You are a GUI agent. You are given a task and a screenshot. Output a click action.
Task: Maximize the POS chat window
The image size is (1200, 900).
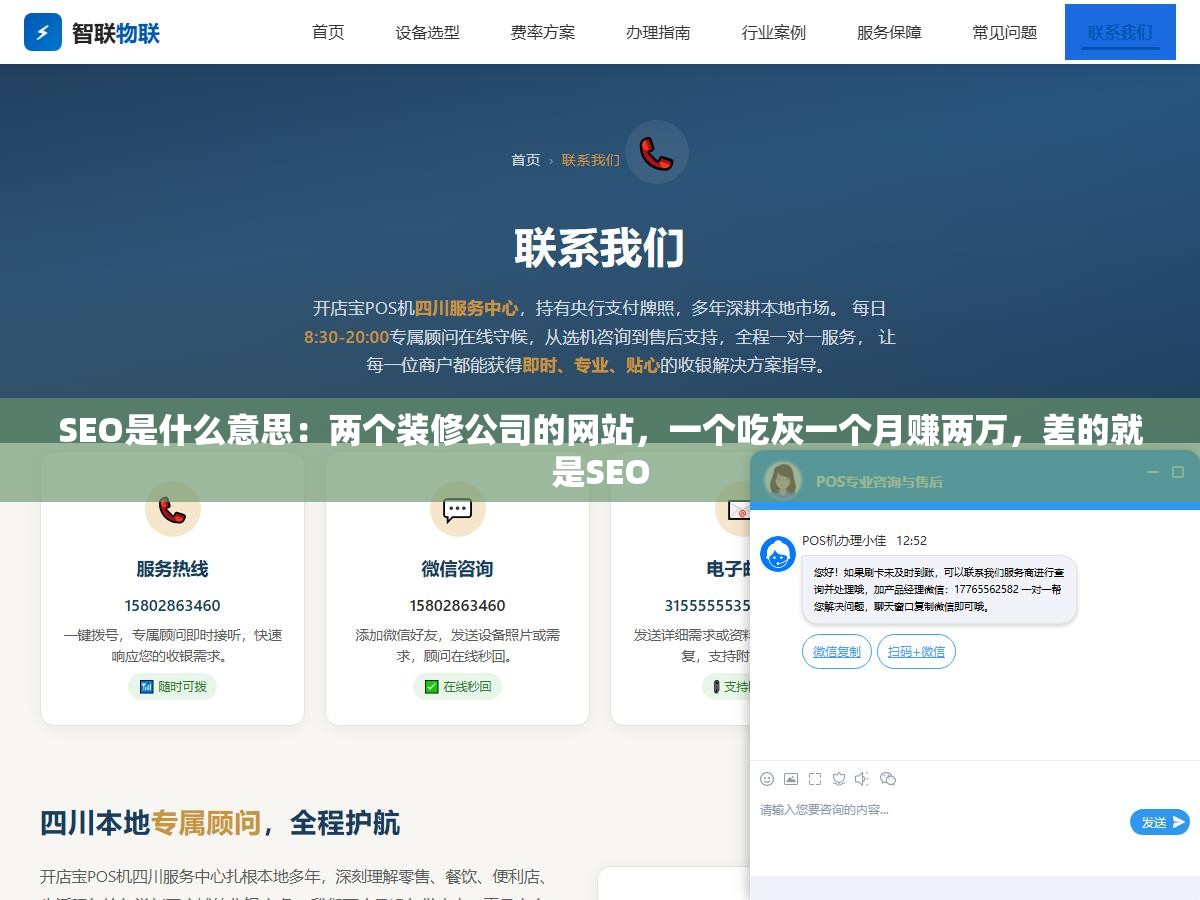pos(1178,472)
